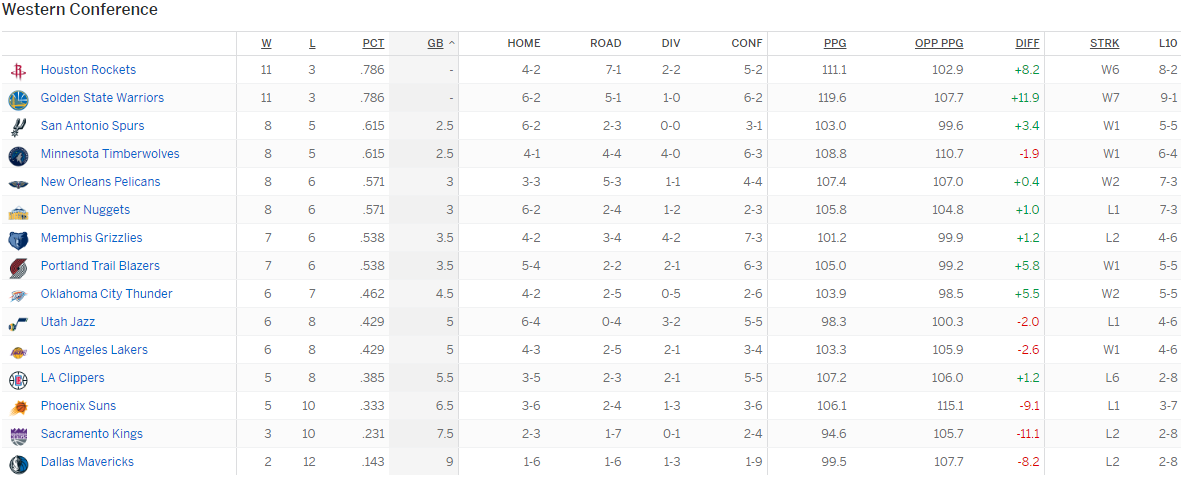Click the Dallas Mavericks logo icon

point(18,463)
